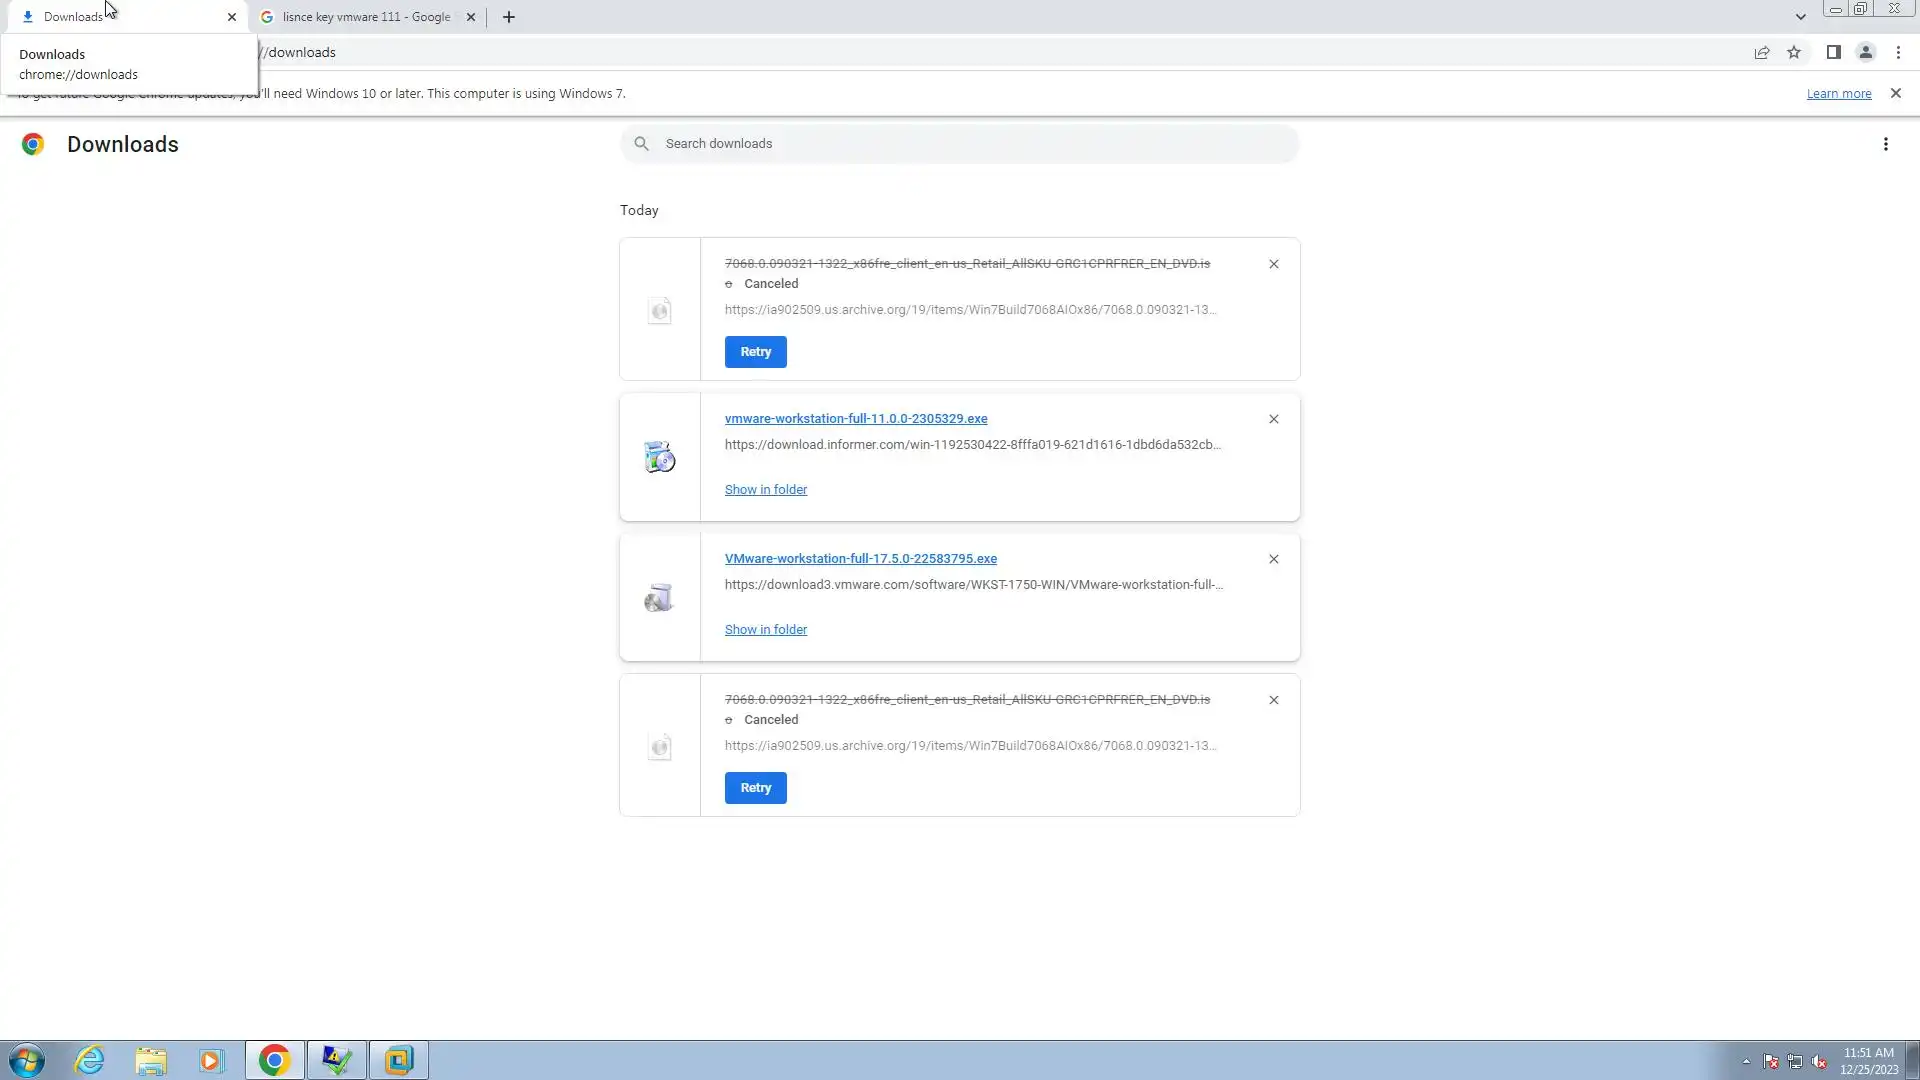Open the VMware-workstation-full-17.5.0-22583795.exe file link

860,559
